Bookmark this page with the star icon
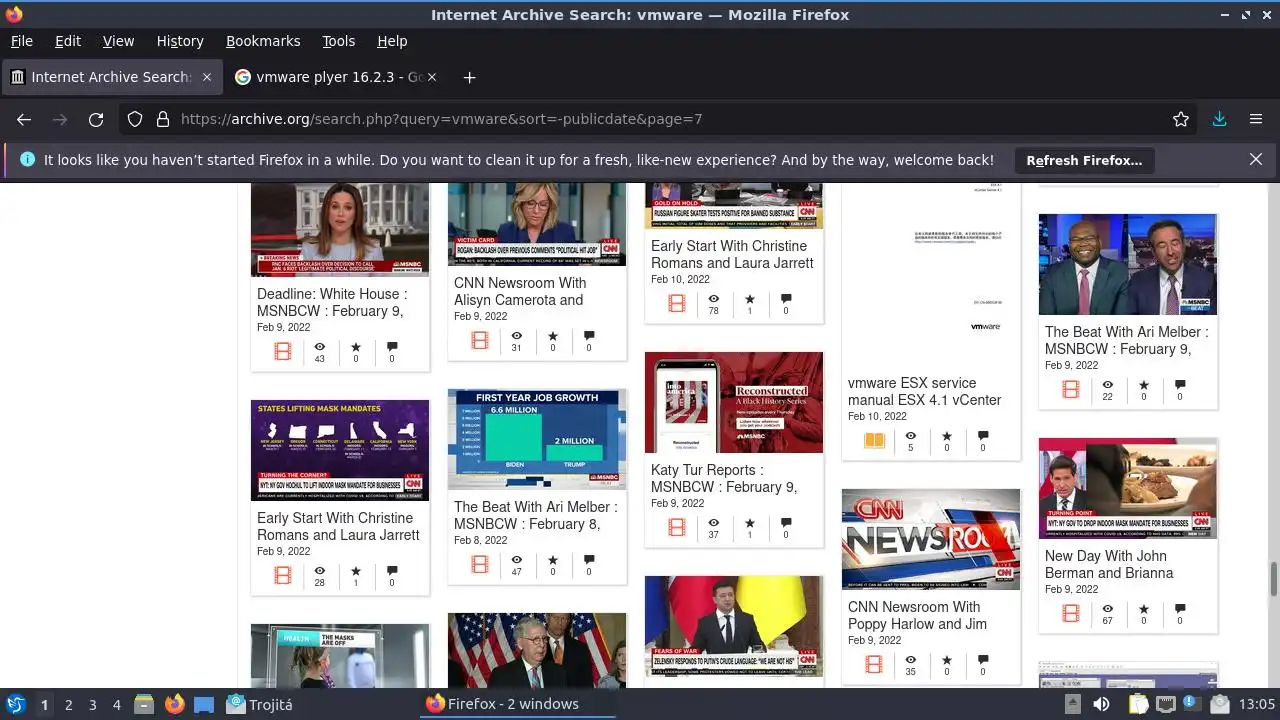1280x720 pixels. point(1181,119)
